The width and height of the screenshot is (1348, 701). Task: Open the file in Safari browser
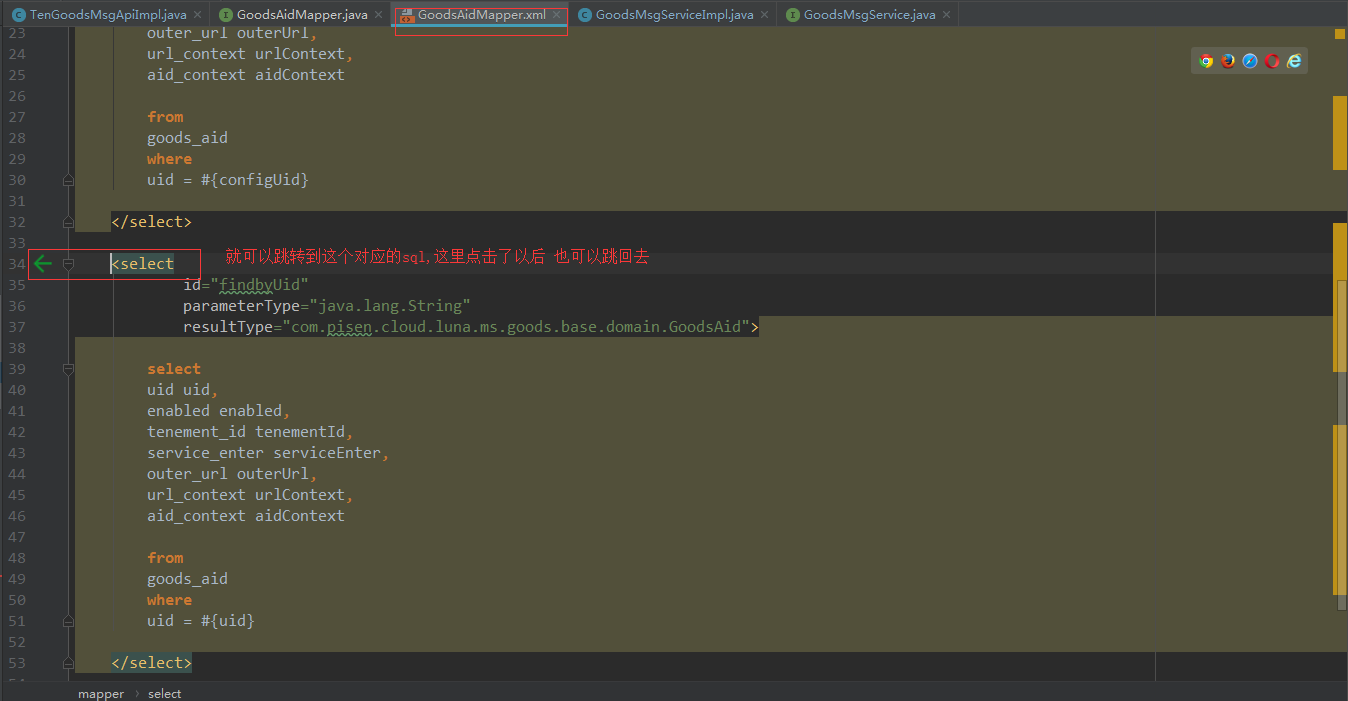tap(1249, 60)
